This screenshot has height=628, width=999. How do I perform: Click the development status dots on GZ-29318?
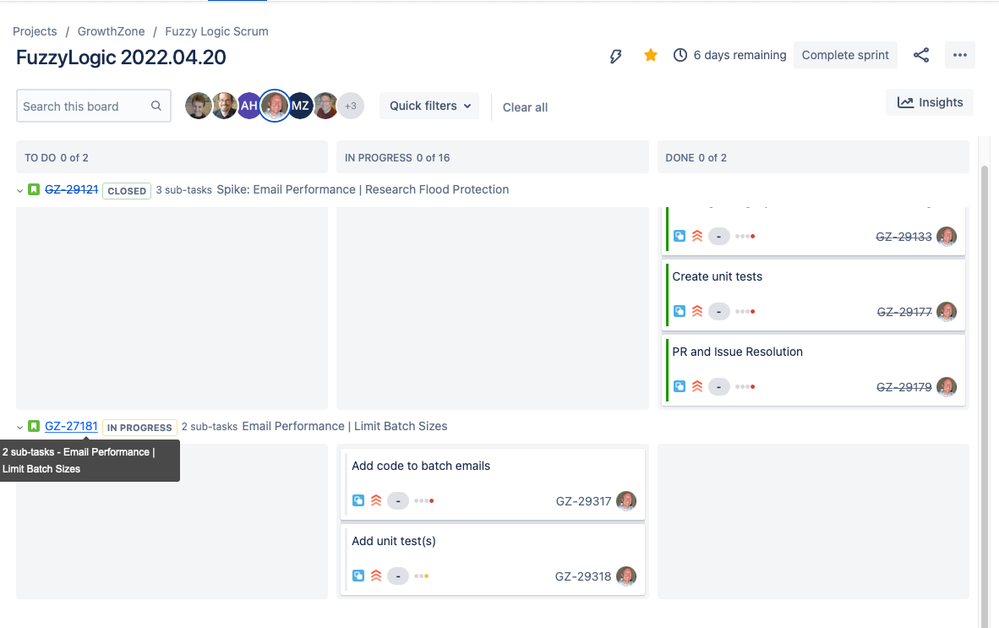[x=421, y=576]
